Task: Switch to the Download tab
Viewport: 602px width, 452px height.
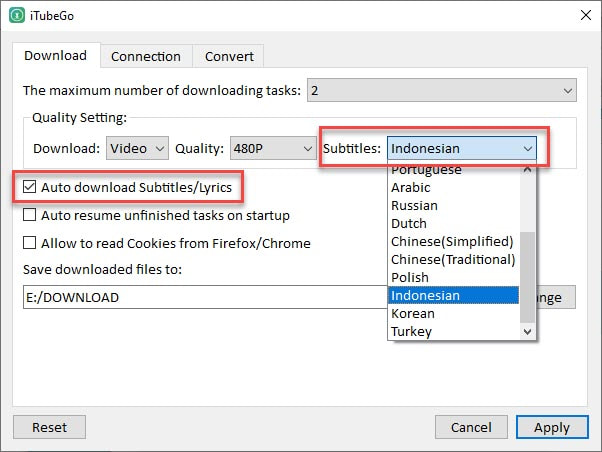Action: tap(56, 56)
